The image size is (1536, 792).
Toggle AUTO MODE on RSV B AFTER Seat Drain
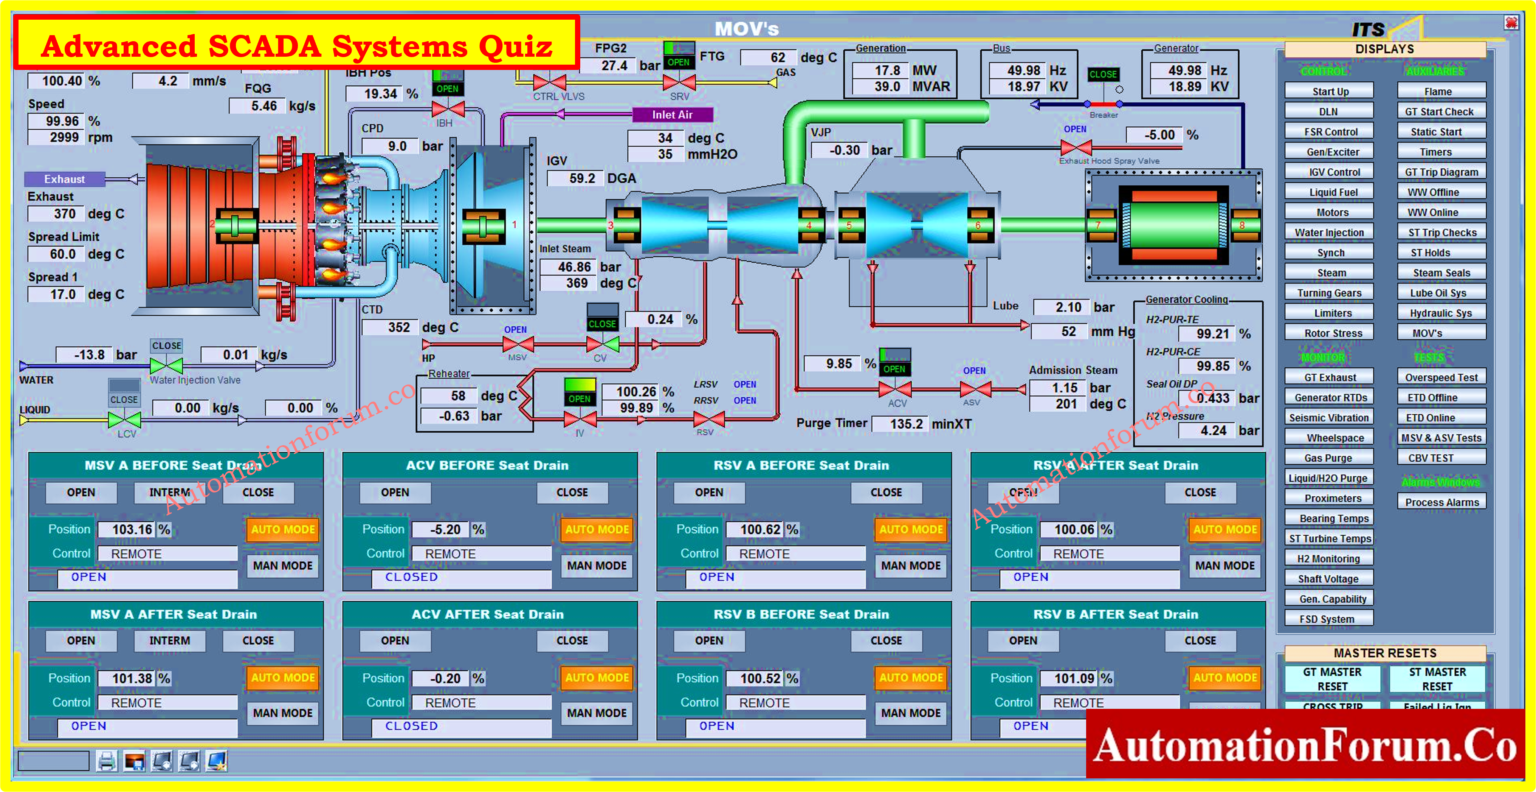click(1224, 677)
